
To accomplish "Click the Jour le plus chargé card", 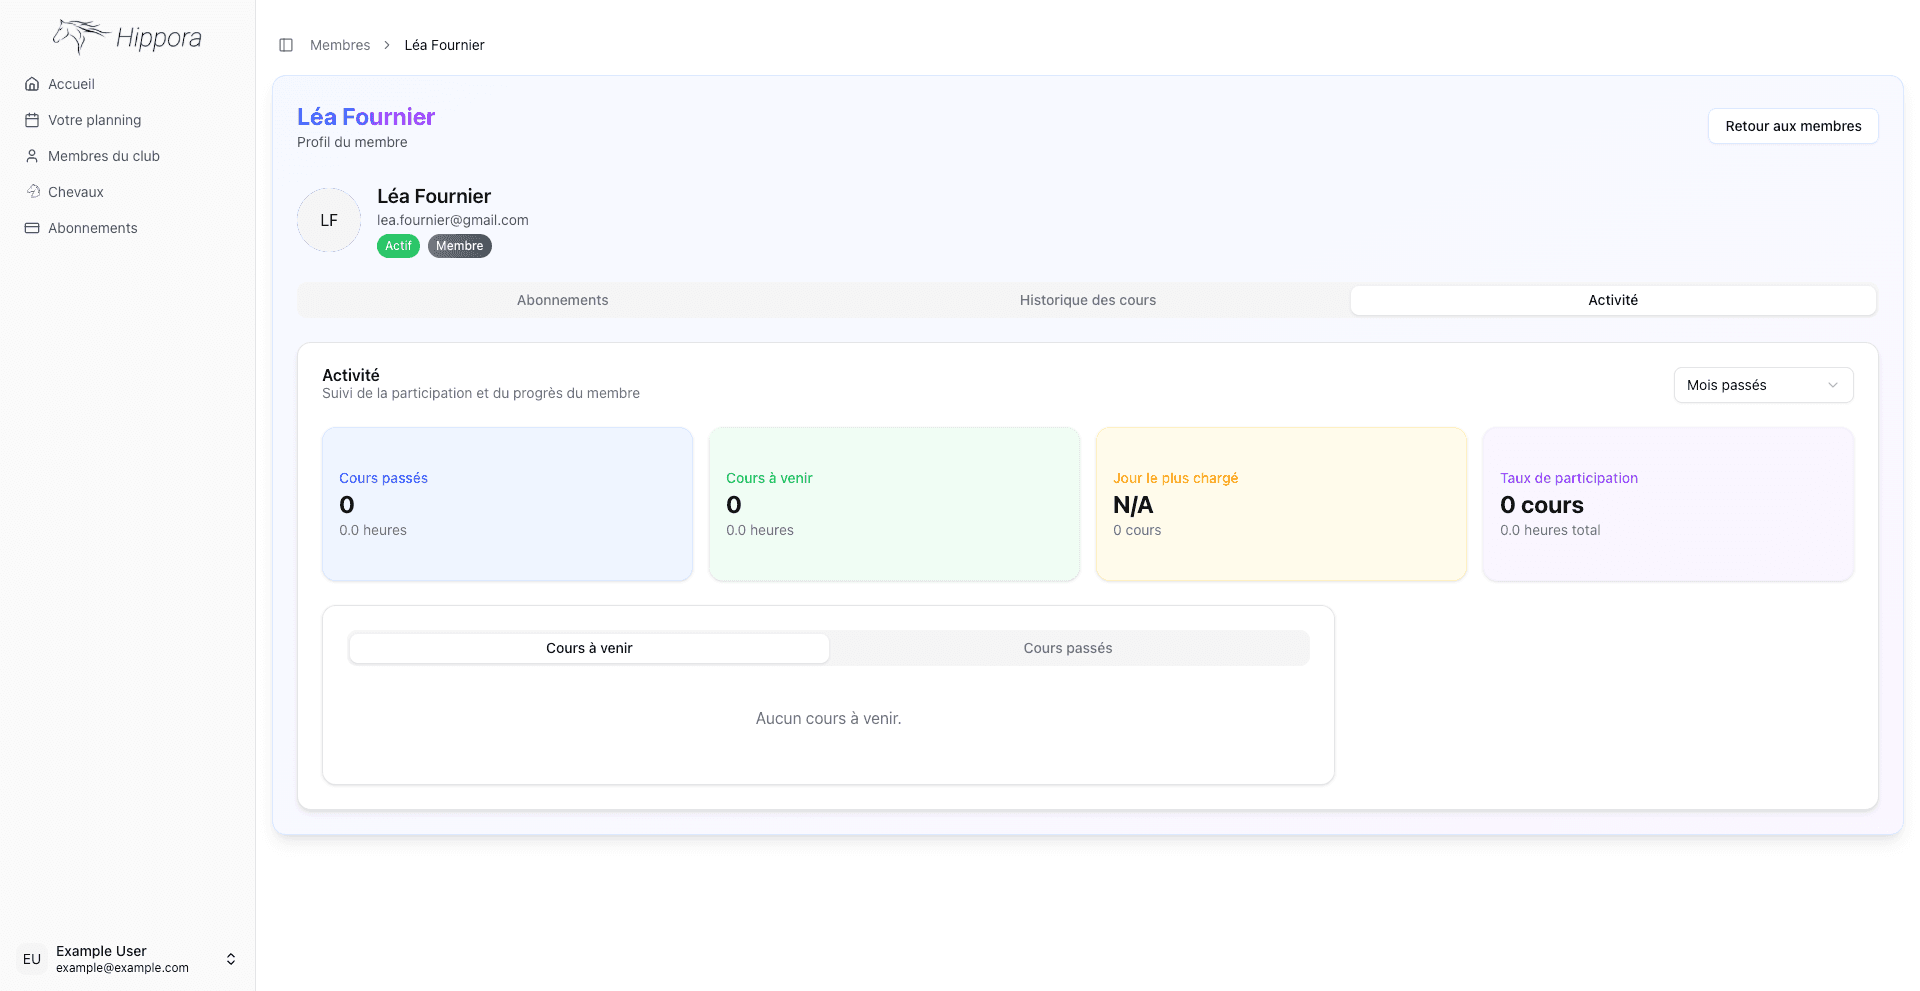I will (x=1280, y=504).
